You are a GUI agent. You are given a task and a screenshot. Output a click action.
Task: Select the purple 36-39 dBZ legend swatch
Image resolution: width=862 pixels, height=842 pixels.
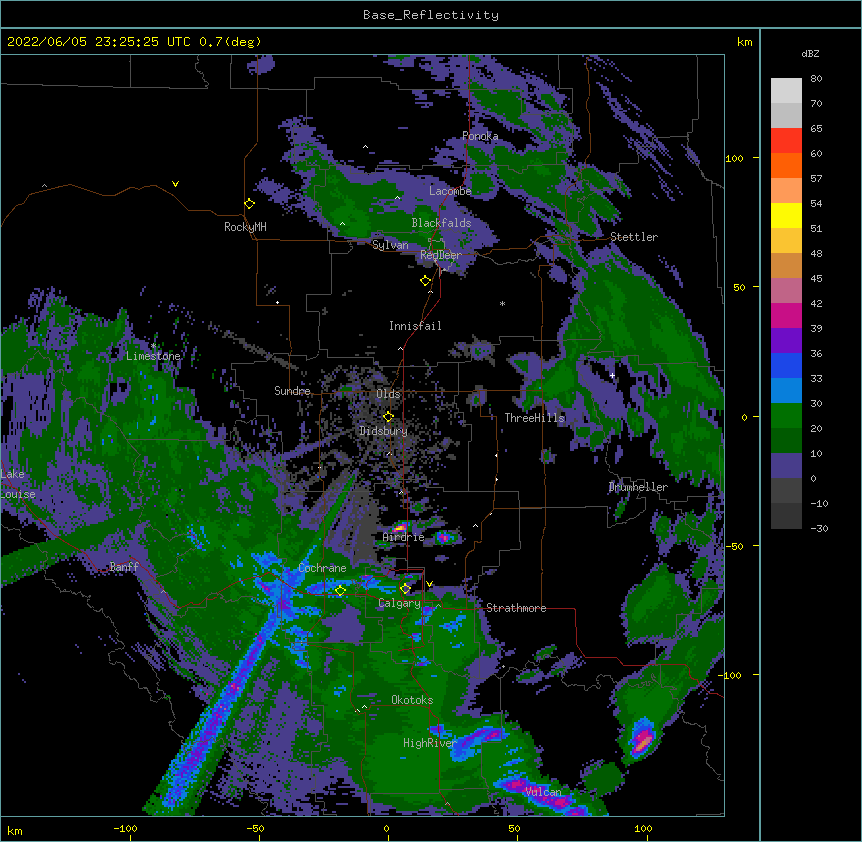click(x=786, y=341)
